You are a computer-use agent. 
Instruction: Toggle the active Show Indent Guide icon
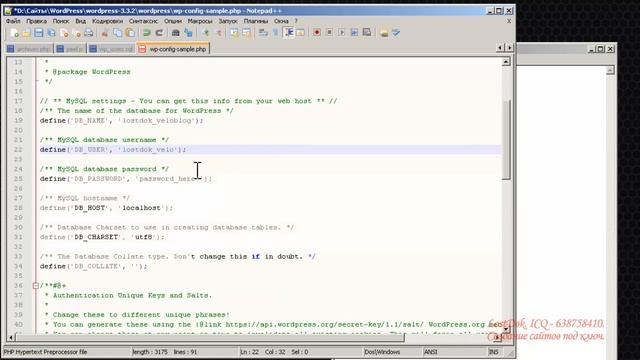point(289,33)
